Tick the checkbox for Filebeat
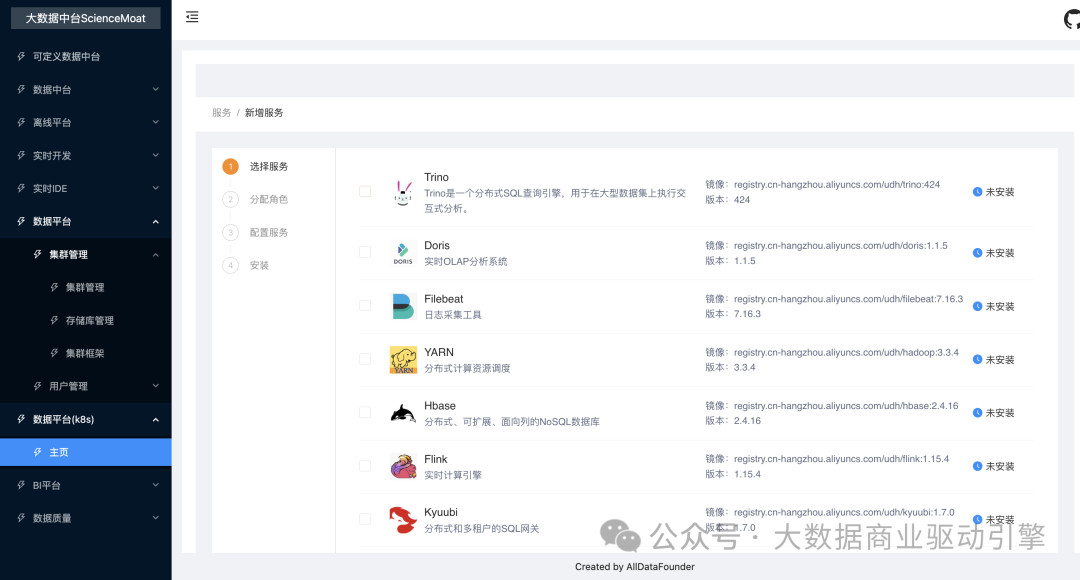Screen dimensions: 1080x580 tap(365, 306)
